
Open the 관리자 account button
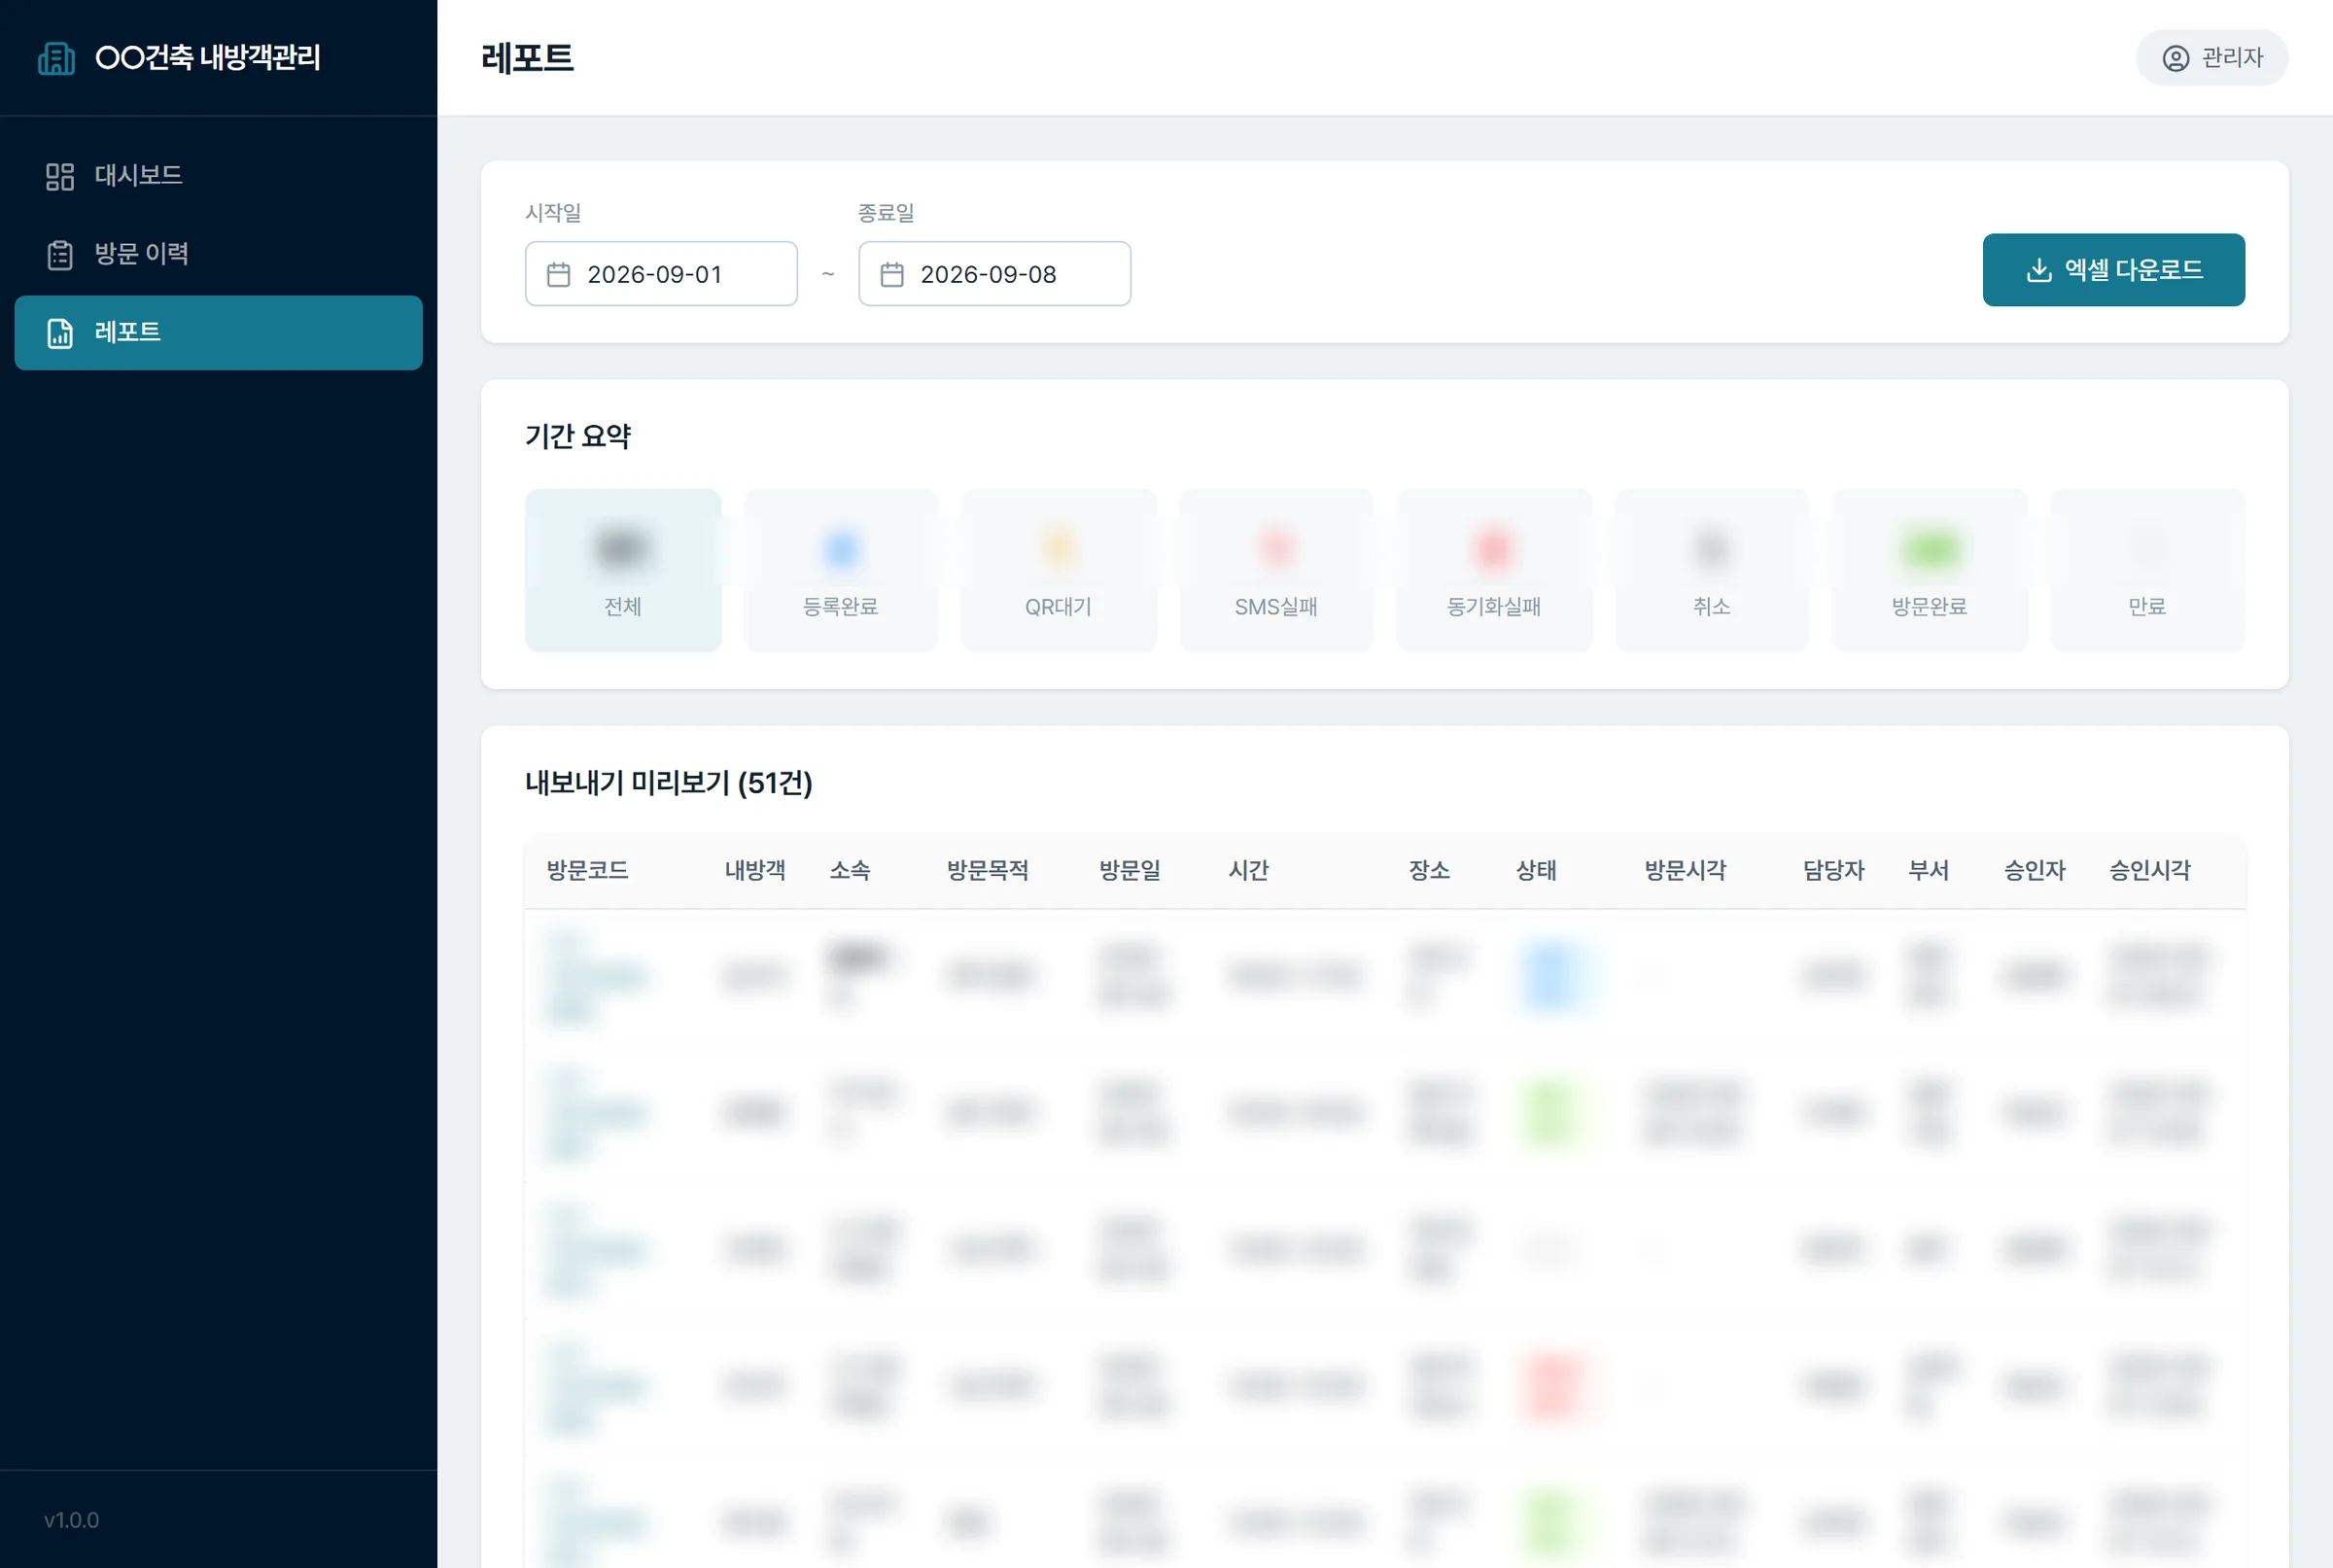point(2211,58)
